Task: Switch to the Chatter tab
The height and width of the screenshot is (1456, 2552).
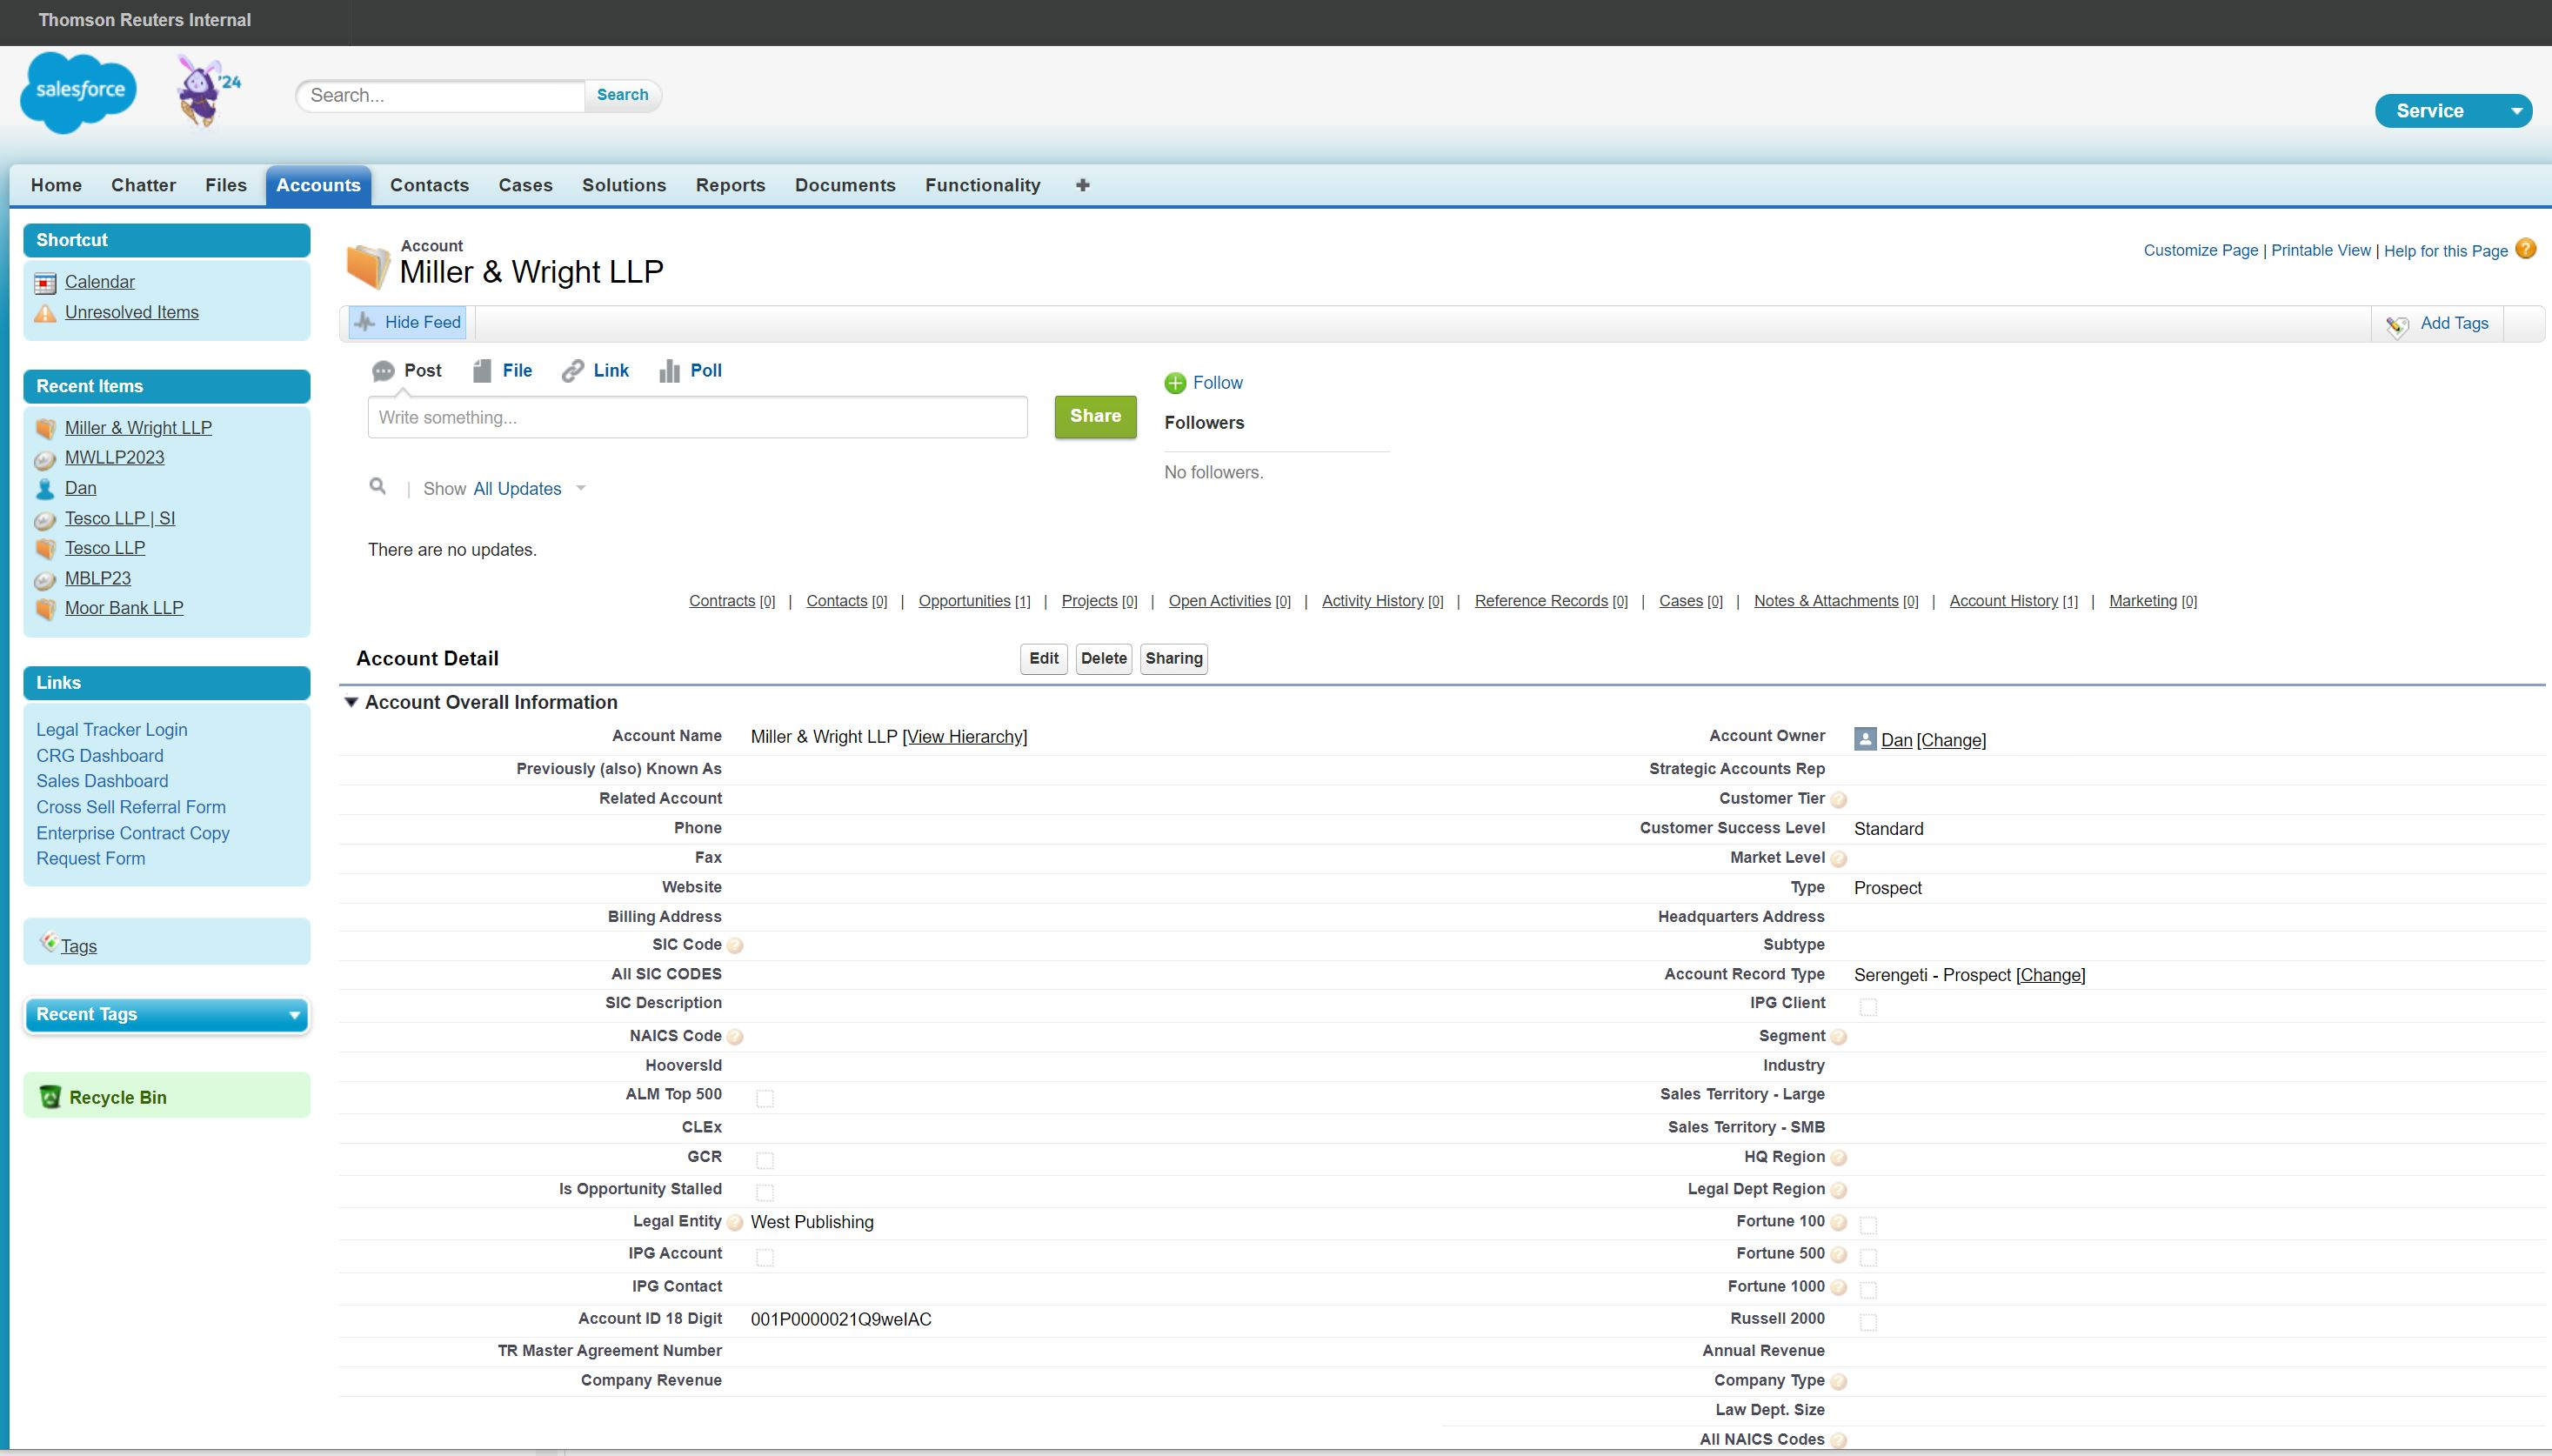Action: (x=143, y=185)
